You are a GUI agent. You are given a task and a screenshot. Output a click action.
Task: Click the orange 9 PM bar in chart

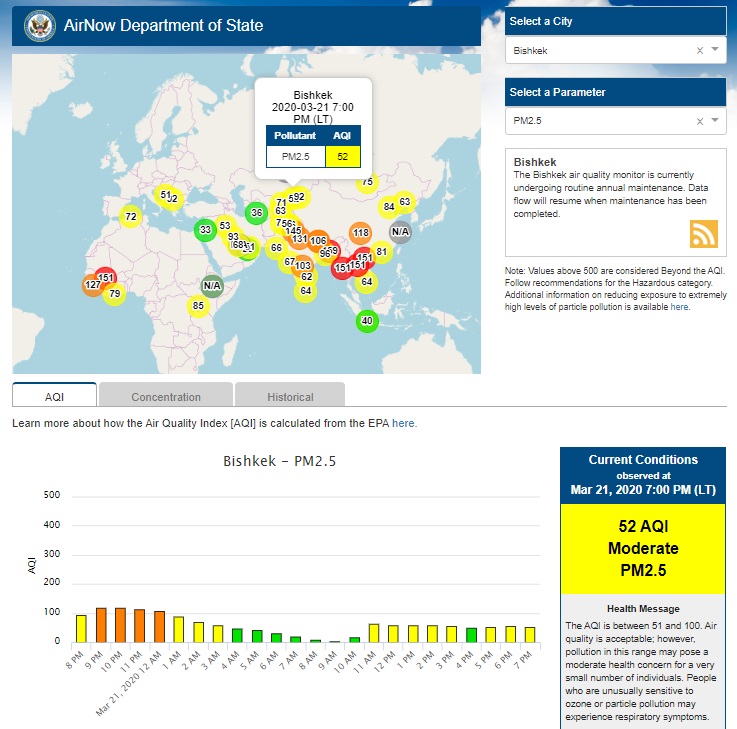coord(101,624)
